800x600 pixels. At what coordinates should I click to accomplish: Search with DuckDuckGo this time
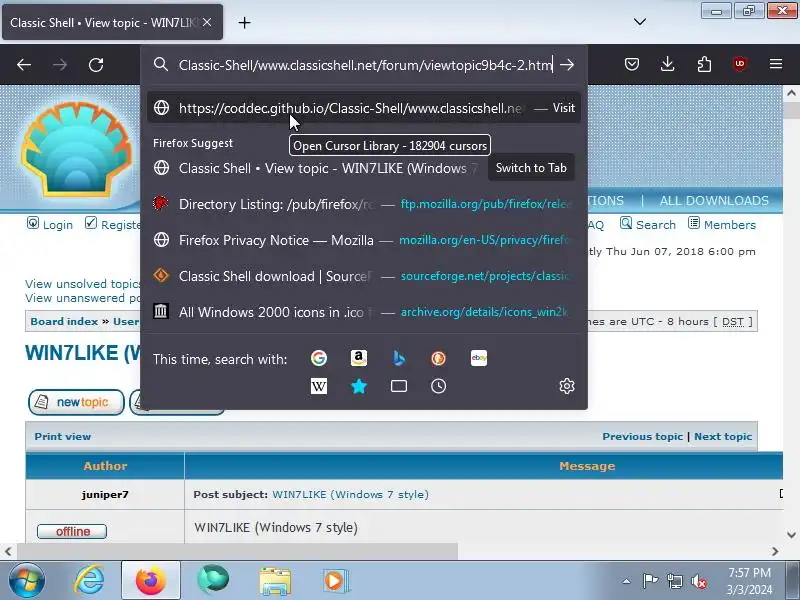click(438, 358)
